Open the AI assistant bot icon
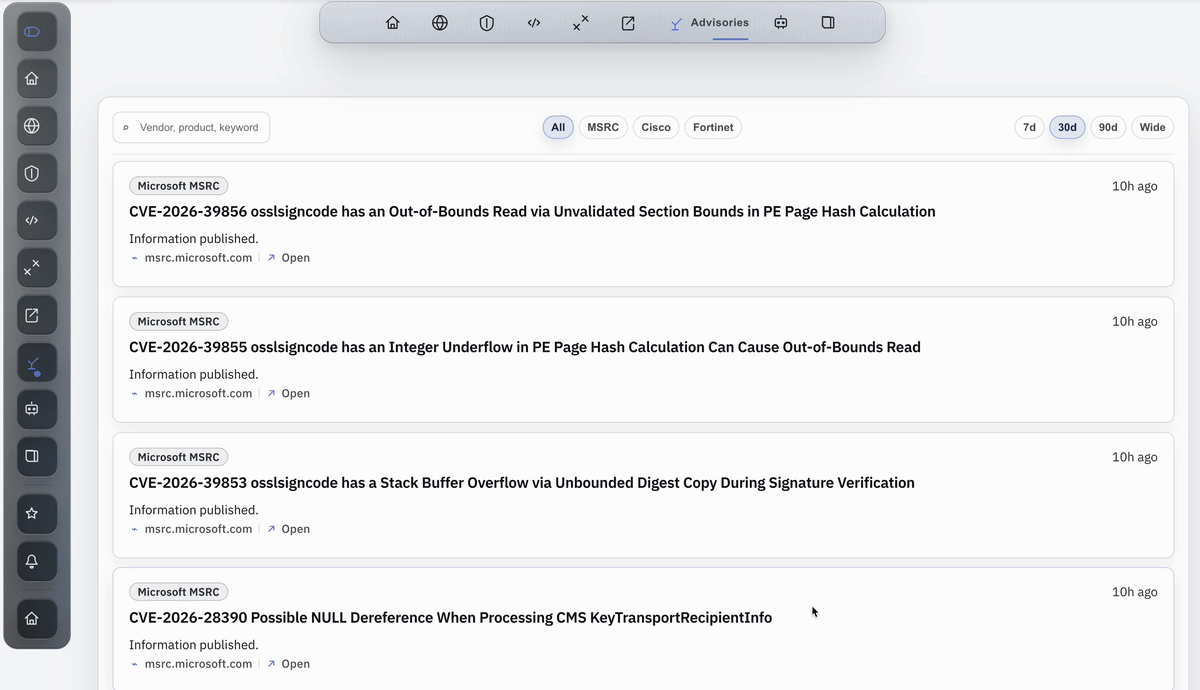The height and width of the screenshot is (690, 1200). point(781,22)
